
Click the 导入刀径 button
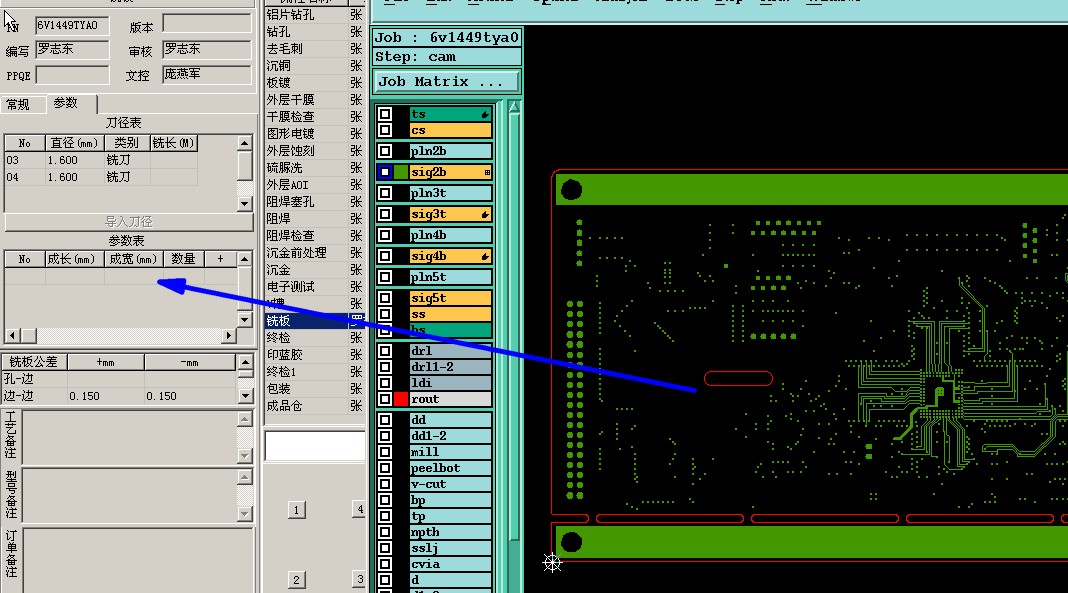128,222
